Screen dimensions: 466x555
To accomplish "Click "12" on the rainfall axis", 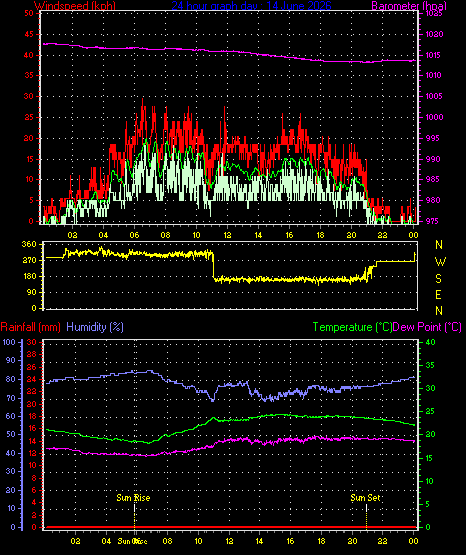I will [32, 453].
